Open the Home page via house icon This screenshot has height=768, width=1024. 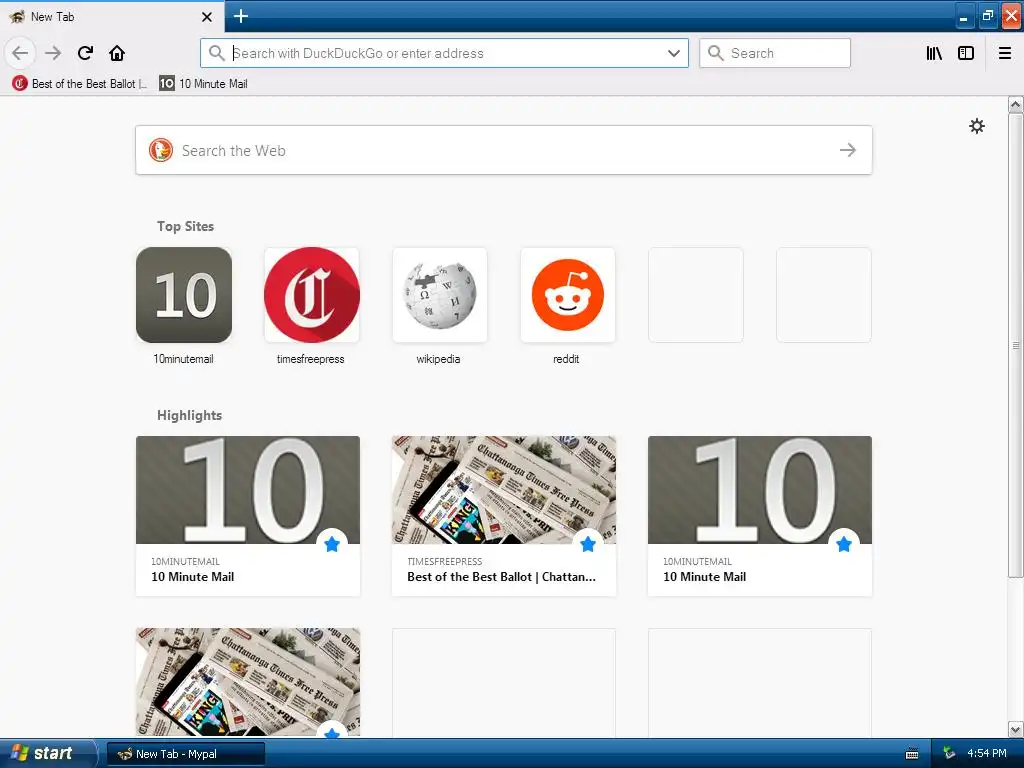(x=117, y=53)
